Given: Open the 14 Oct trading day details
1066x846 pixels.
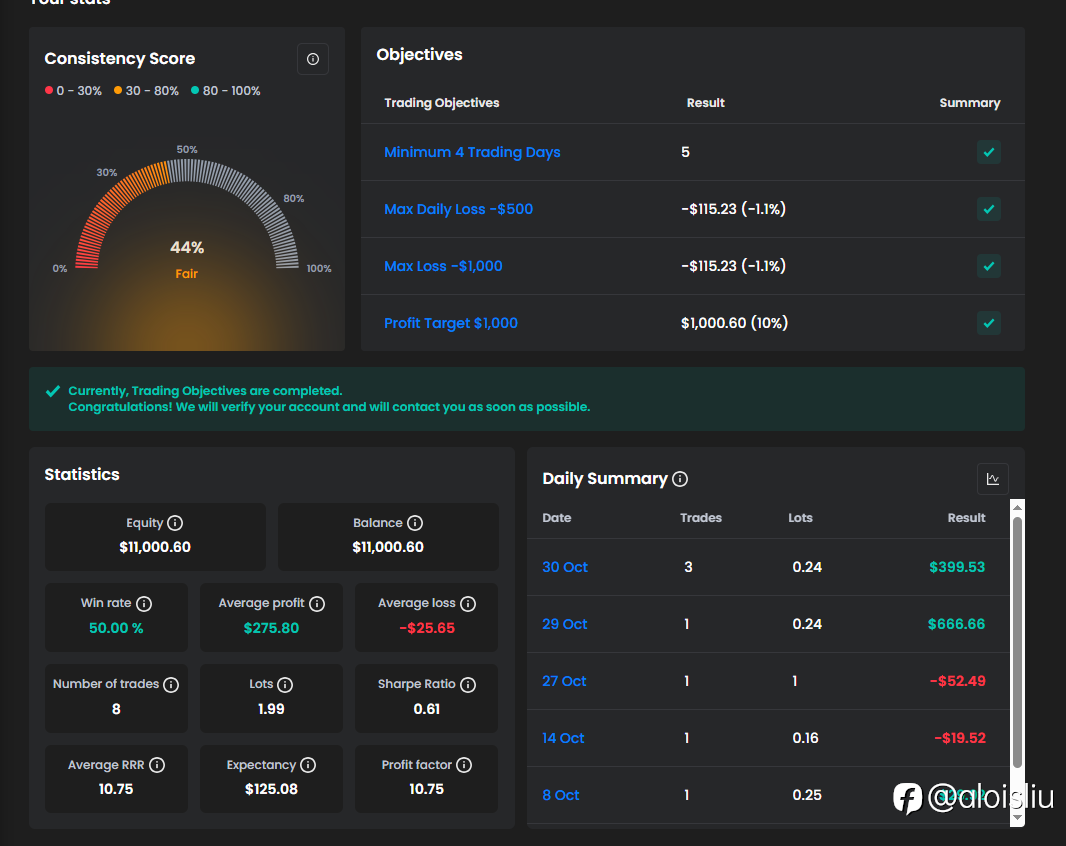Looking at the screenshot, I should point(563,738).
